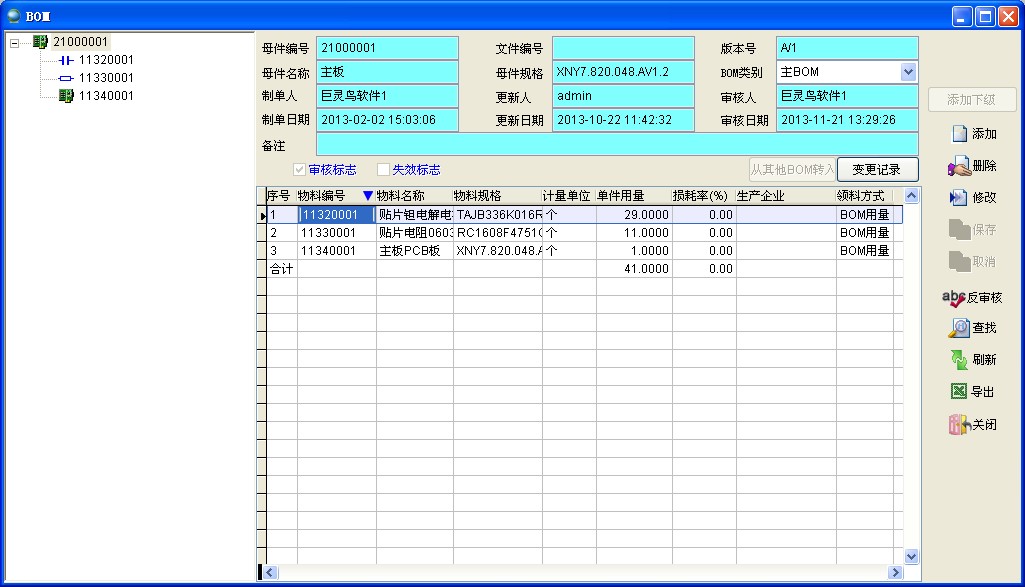This screenshot has width=1025, height=587.
Task: Click the 查找 (Search) icon
Action: tap(959, 328)
